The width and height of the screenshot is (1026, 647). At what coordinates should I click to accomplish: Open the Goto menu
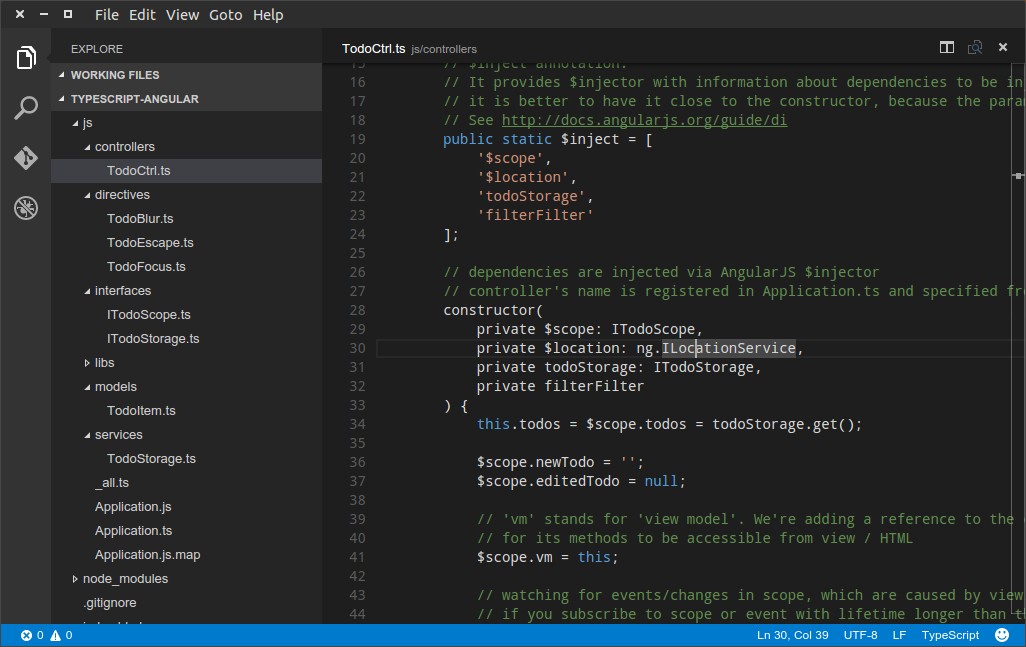point(226,14)
